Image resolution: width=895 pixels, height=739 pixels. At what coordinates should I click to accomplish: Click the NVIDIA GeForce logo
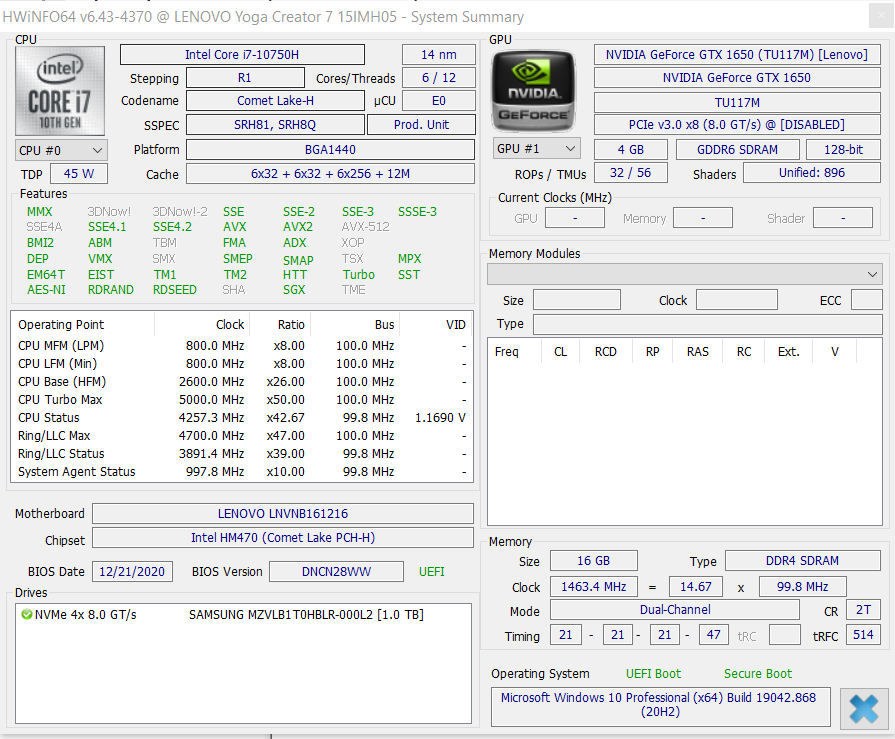point(533,90)
